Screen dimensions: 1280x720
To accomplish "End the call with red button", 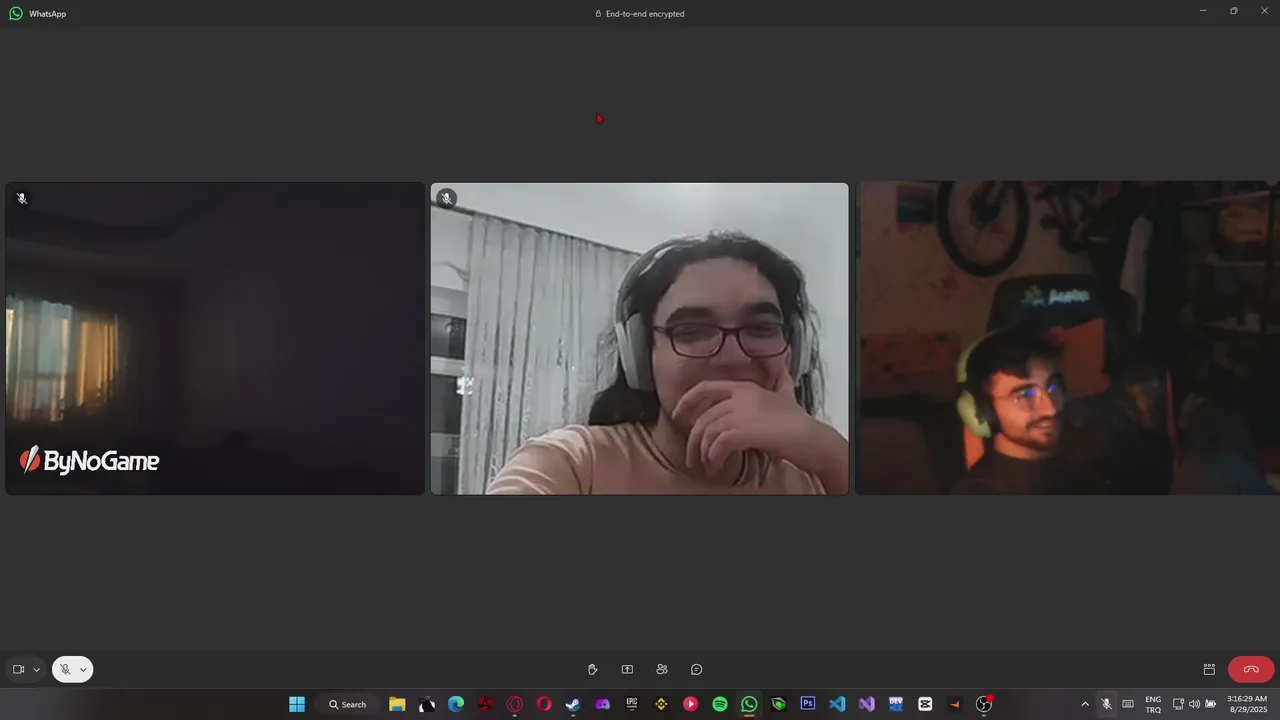I will tap(1251, 669).
